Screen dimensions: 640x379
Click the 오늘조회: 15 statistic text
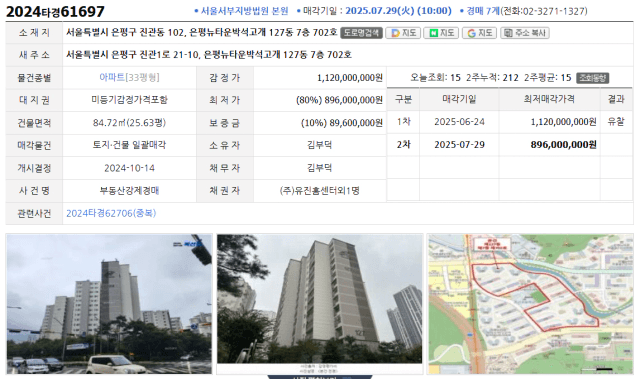click(x=435, y=78)
